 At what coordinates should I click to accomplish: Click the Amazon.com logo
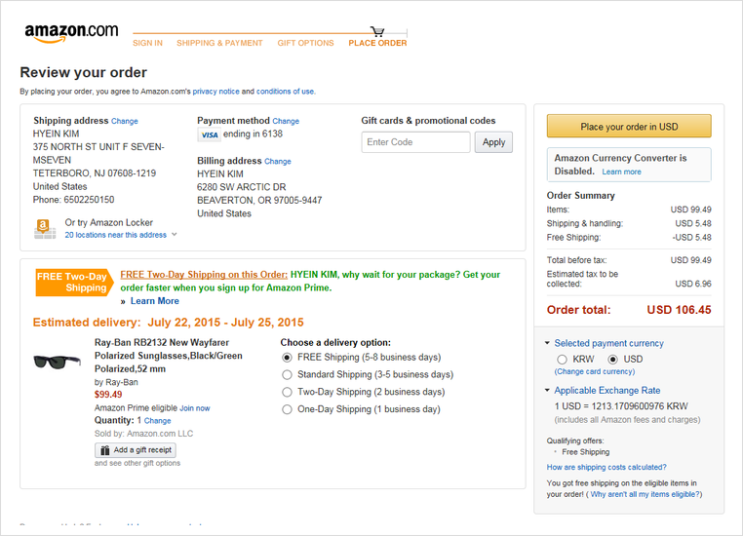pyautogui.click(x=71, y=32)
